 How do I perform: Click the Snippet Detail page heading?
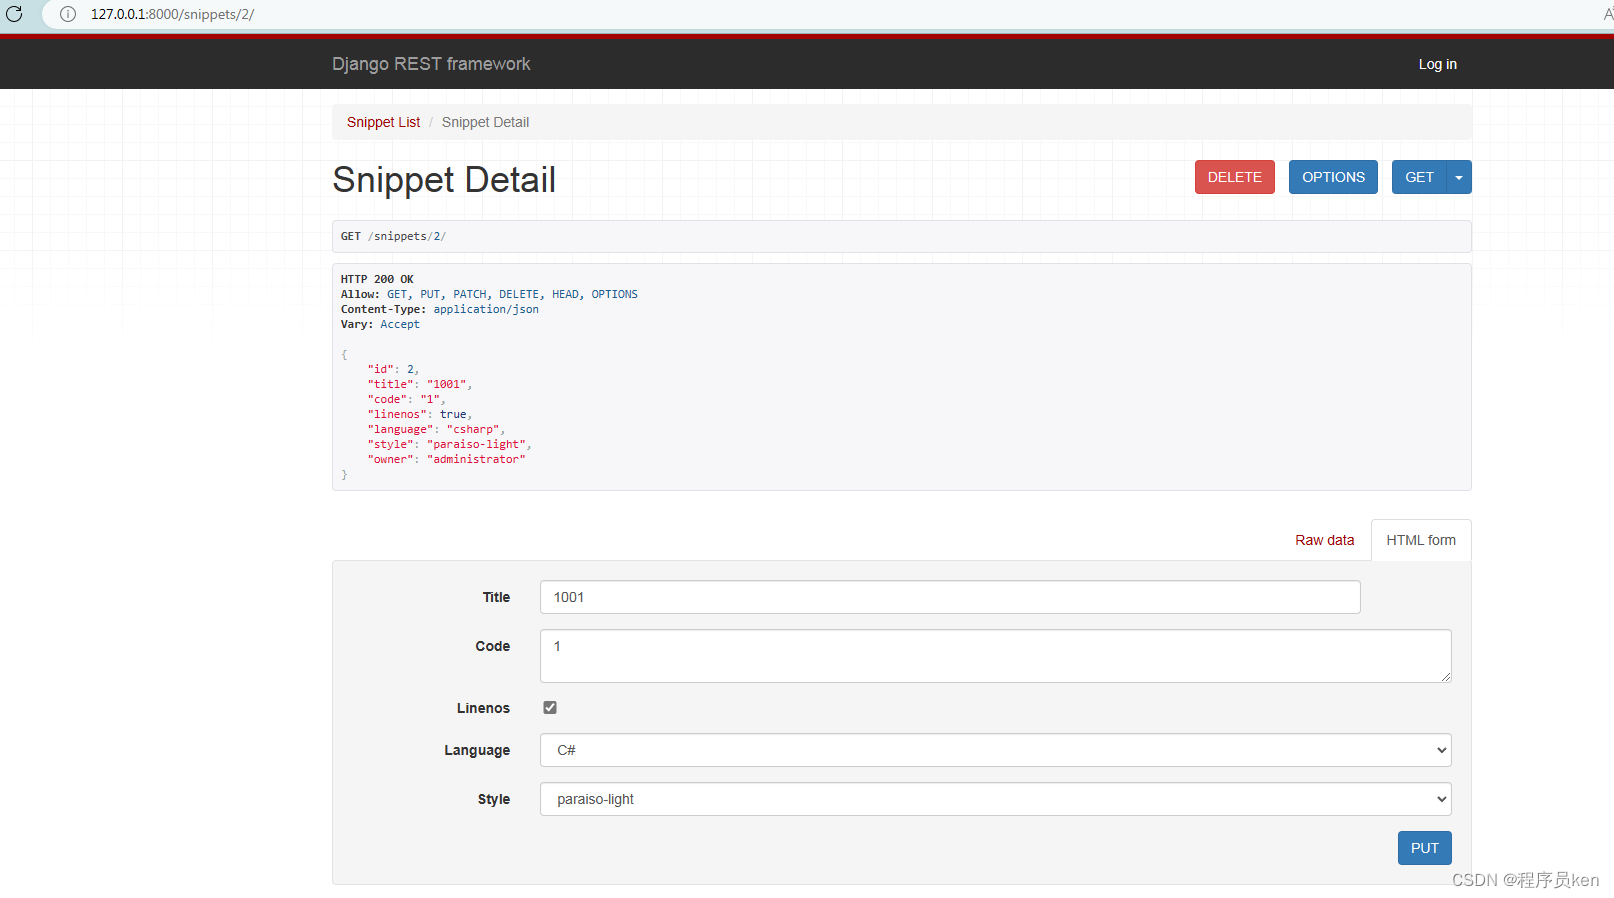pyautogui.click(x=444, y=180)
